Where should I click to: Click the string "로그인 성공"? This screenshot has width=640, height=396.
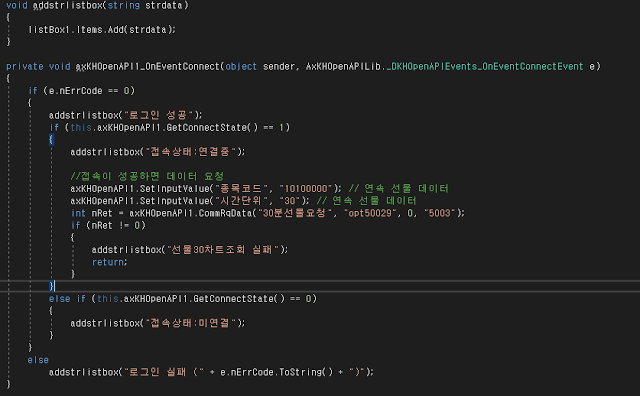click(x=158, y=115)
